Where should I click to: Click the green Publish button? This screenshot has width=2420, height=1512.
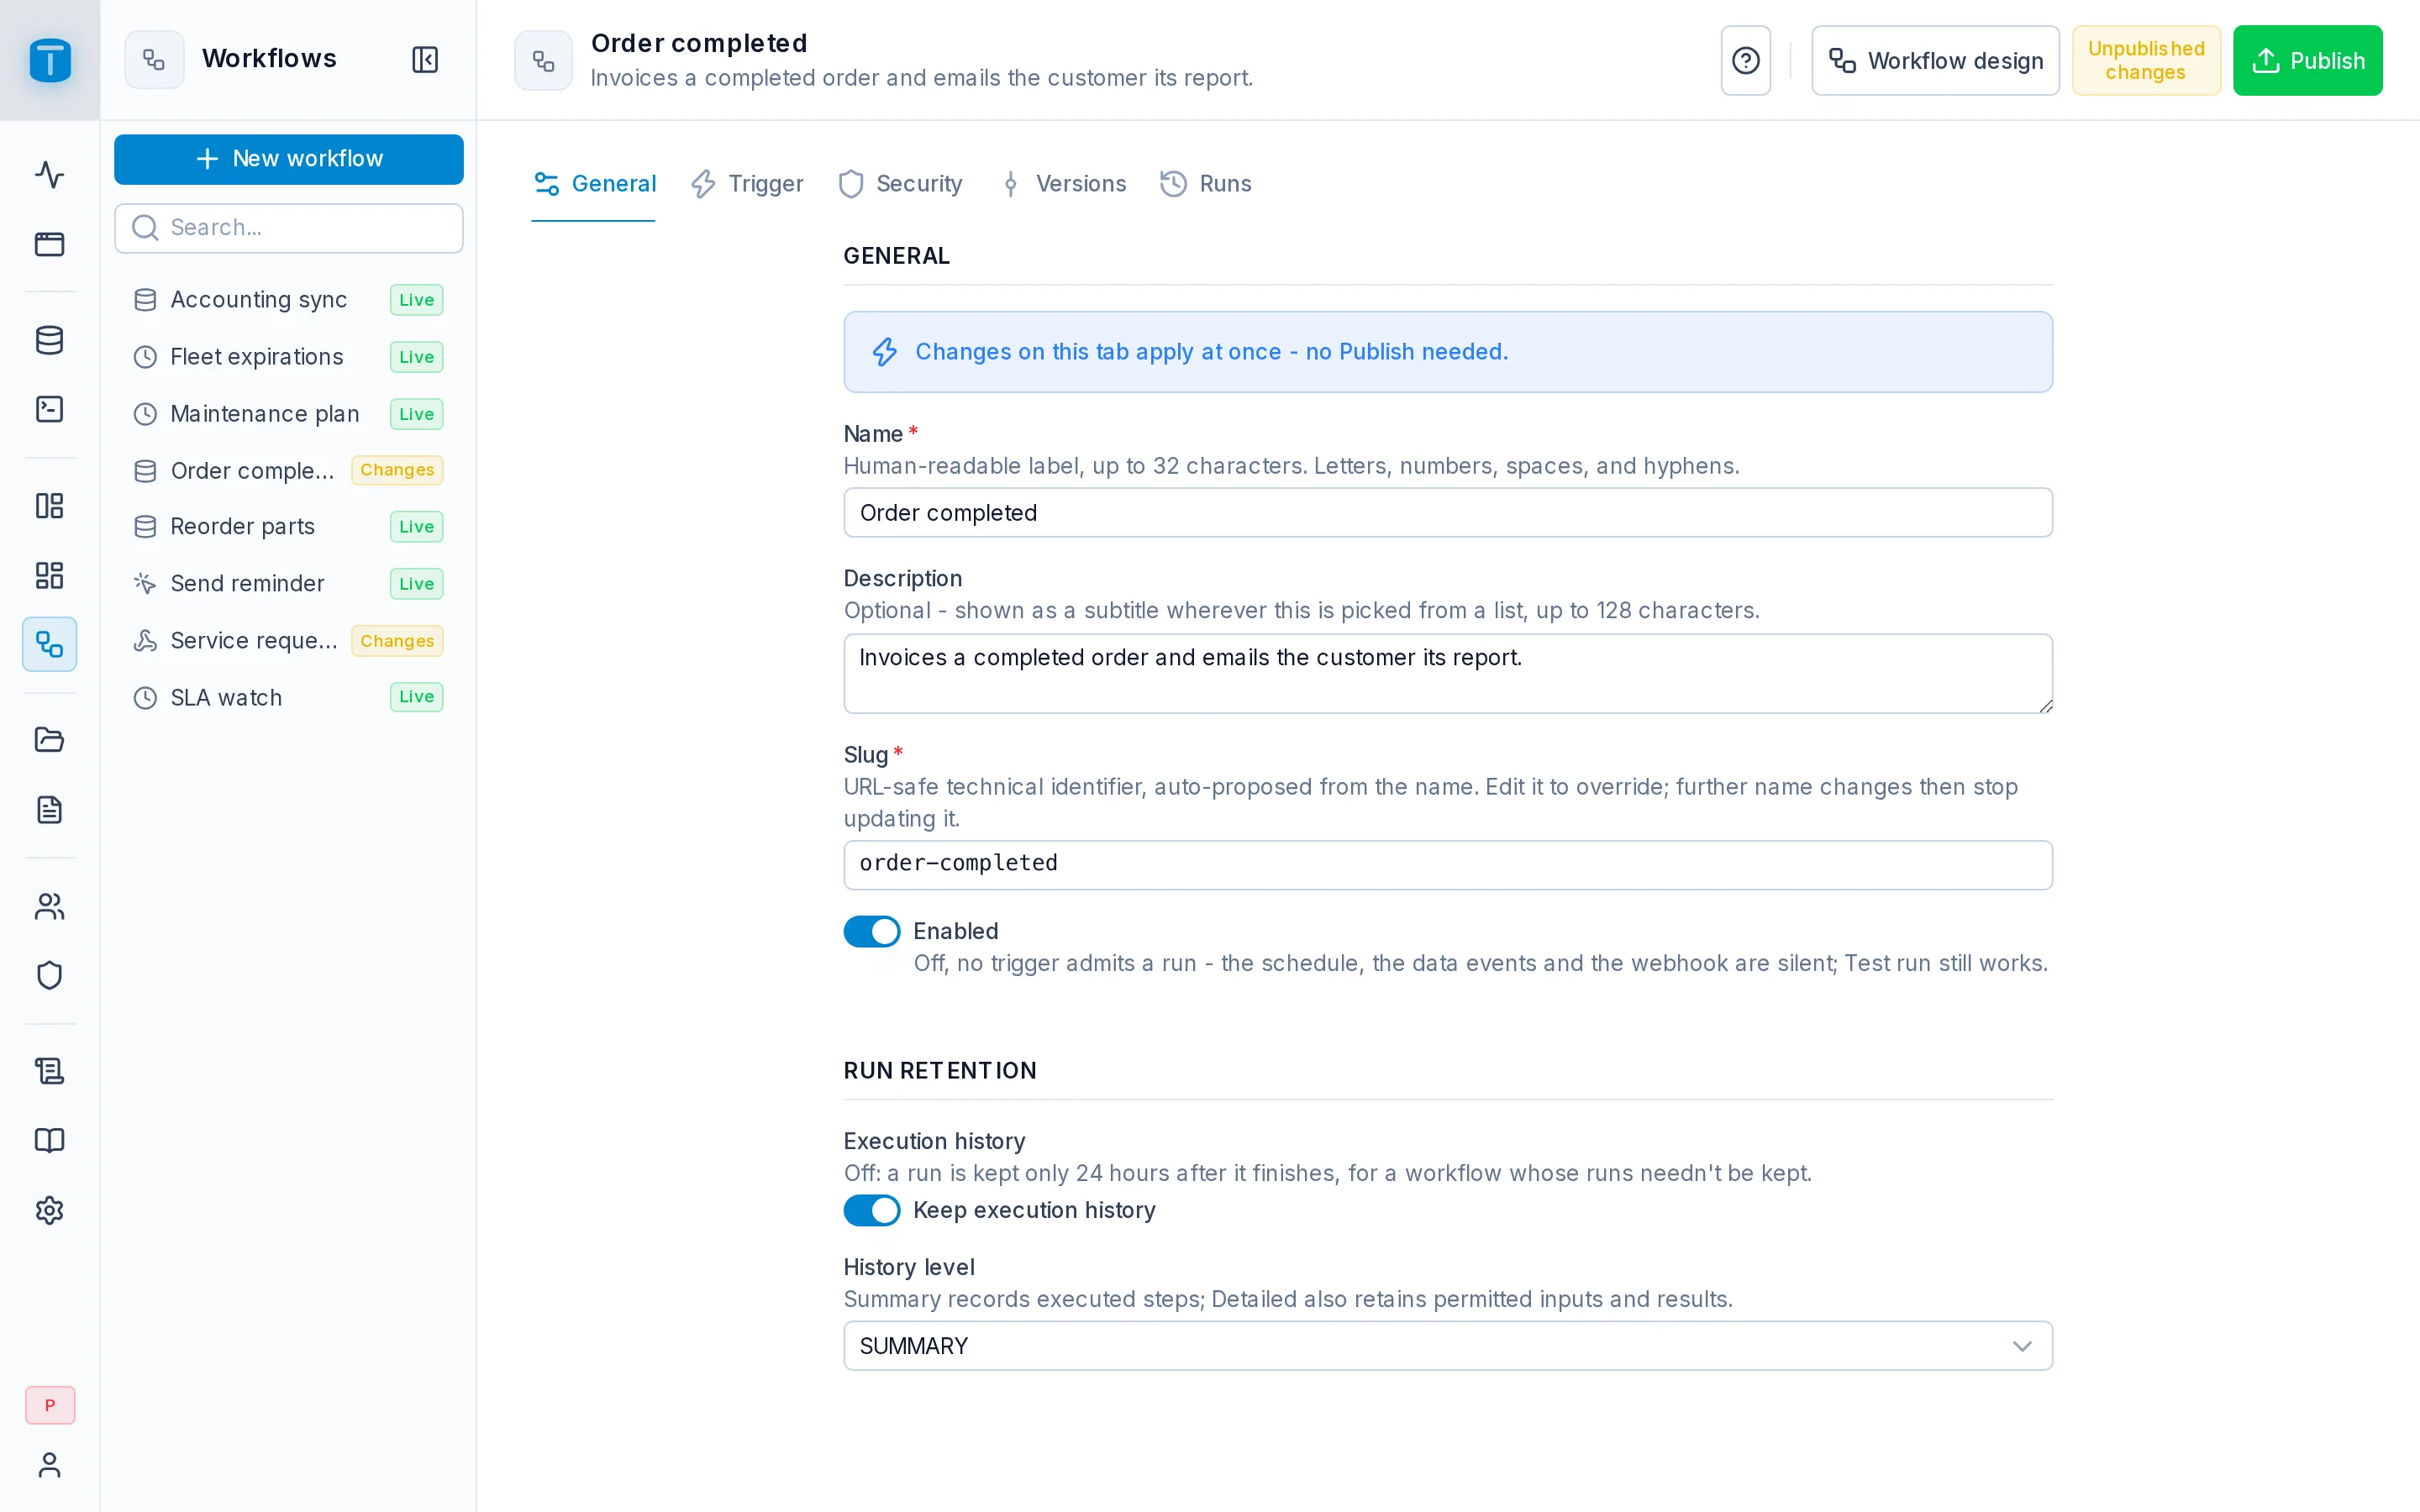[x=2308, y=60]
